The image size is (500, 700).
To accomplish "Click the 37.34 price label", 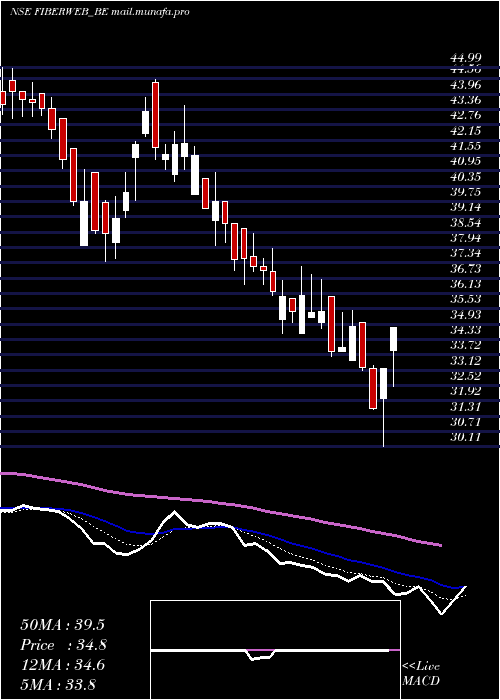I will pos(466,254).
